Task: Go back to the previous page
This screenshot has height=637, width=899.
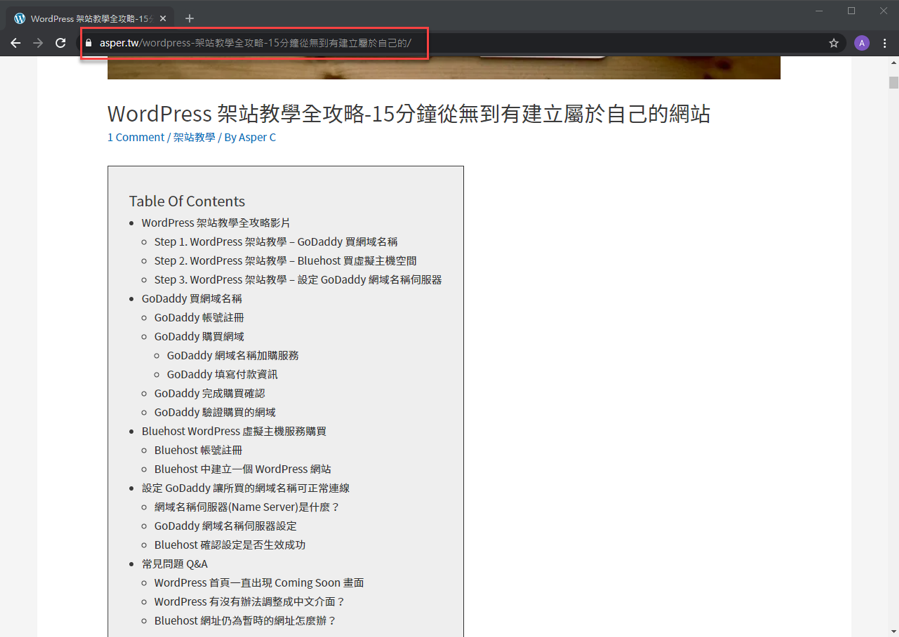Action: pyautogui.click(x=15, y=43)
